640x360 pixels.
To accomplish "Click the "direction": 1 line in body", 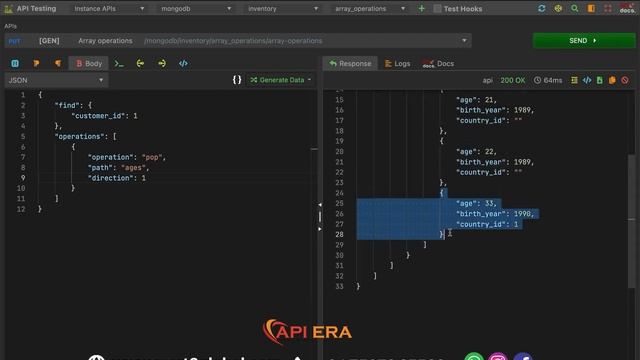I will coord(117,178).
